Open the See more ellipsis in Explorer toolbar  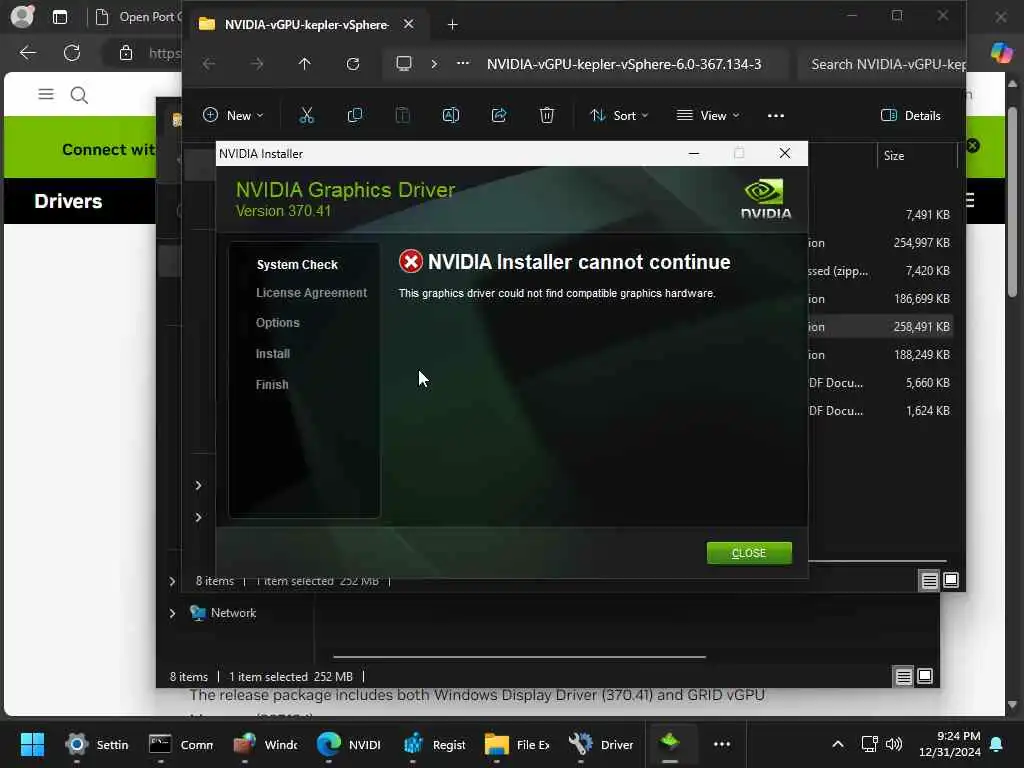coord(775,116)
